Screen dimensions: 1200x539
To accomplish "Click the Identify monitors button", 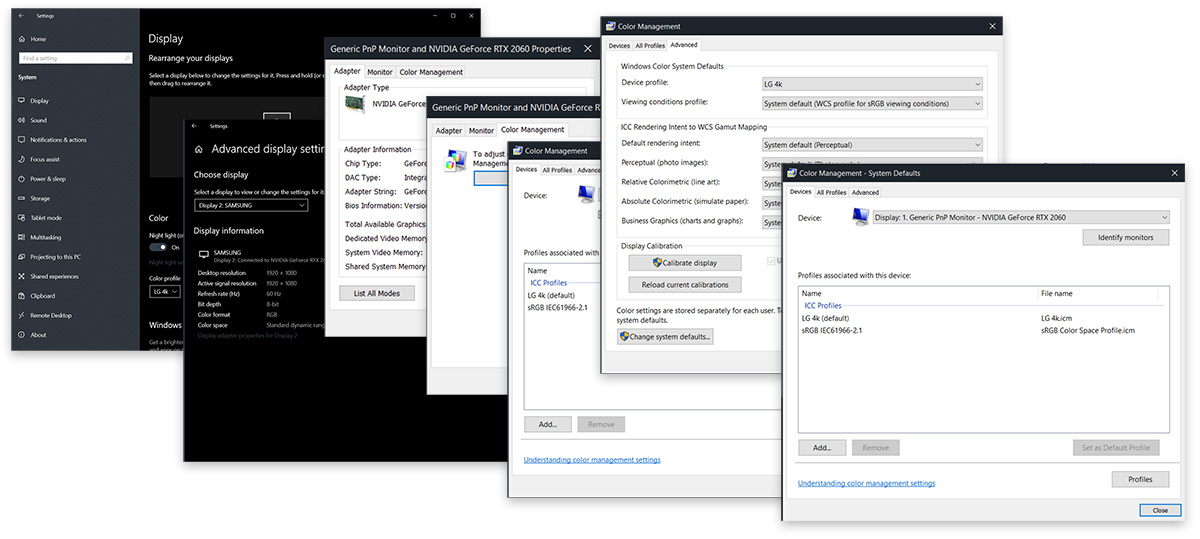I will point(1126,238).
